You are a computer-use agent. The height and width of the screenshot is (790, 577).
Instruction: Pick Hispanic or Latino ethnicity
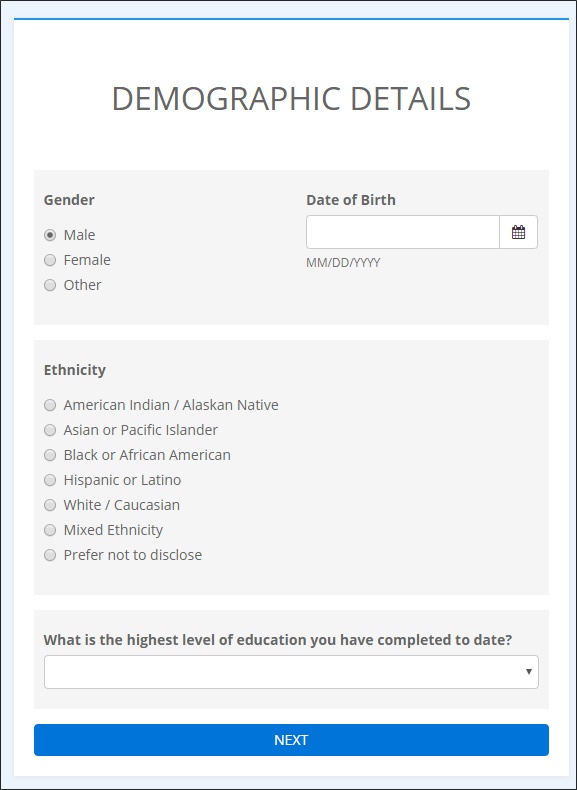(50, 480)
